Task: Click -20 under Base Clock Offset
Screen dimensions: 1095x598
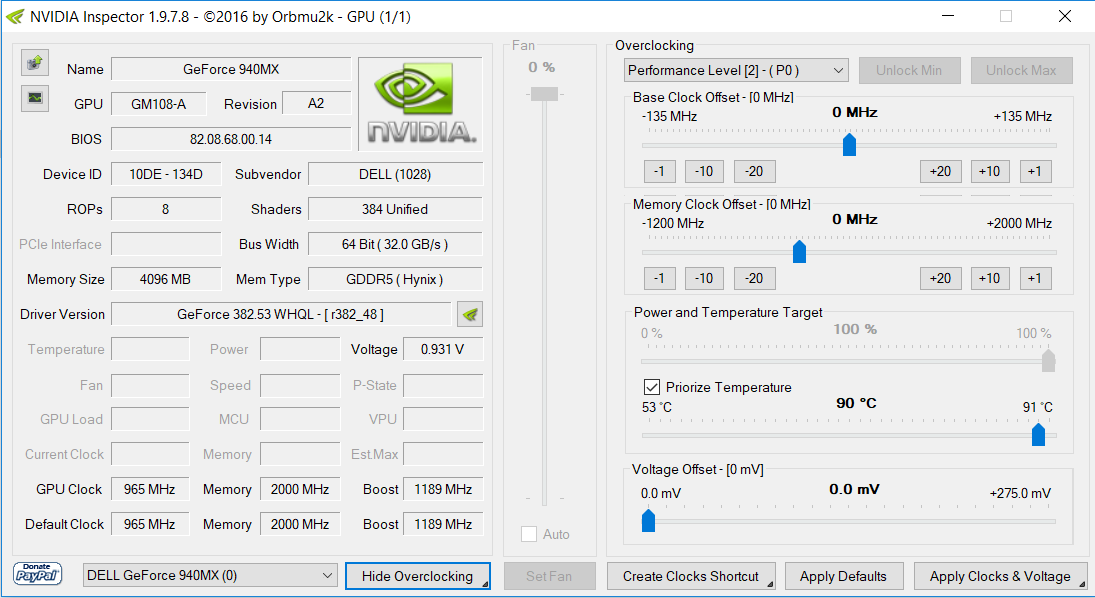Action: (x=754, y=171)
